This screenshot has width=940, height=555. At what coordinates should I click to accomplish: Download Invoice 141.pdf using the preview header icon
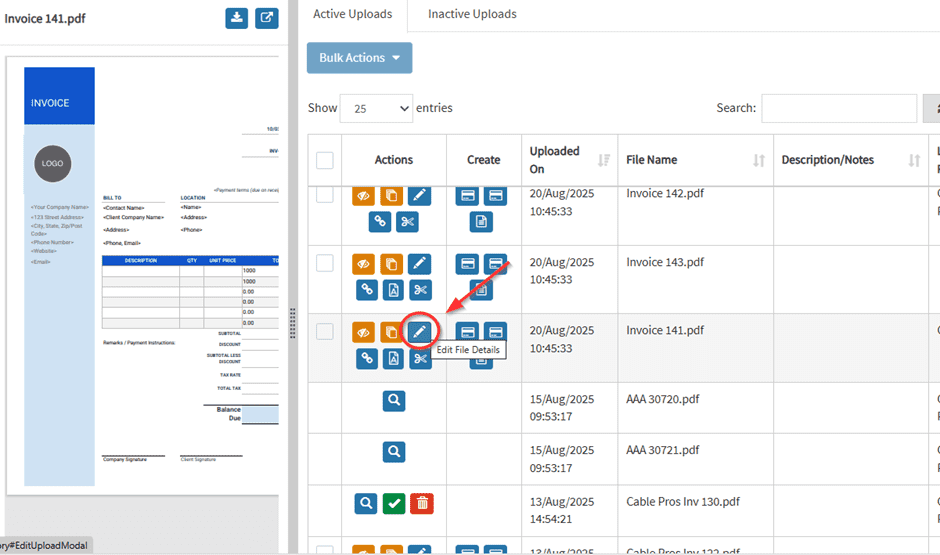tap(237, 18)
